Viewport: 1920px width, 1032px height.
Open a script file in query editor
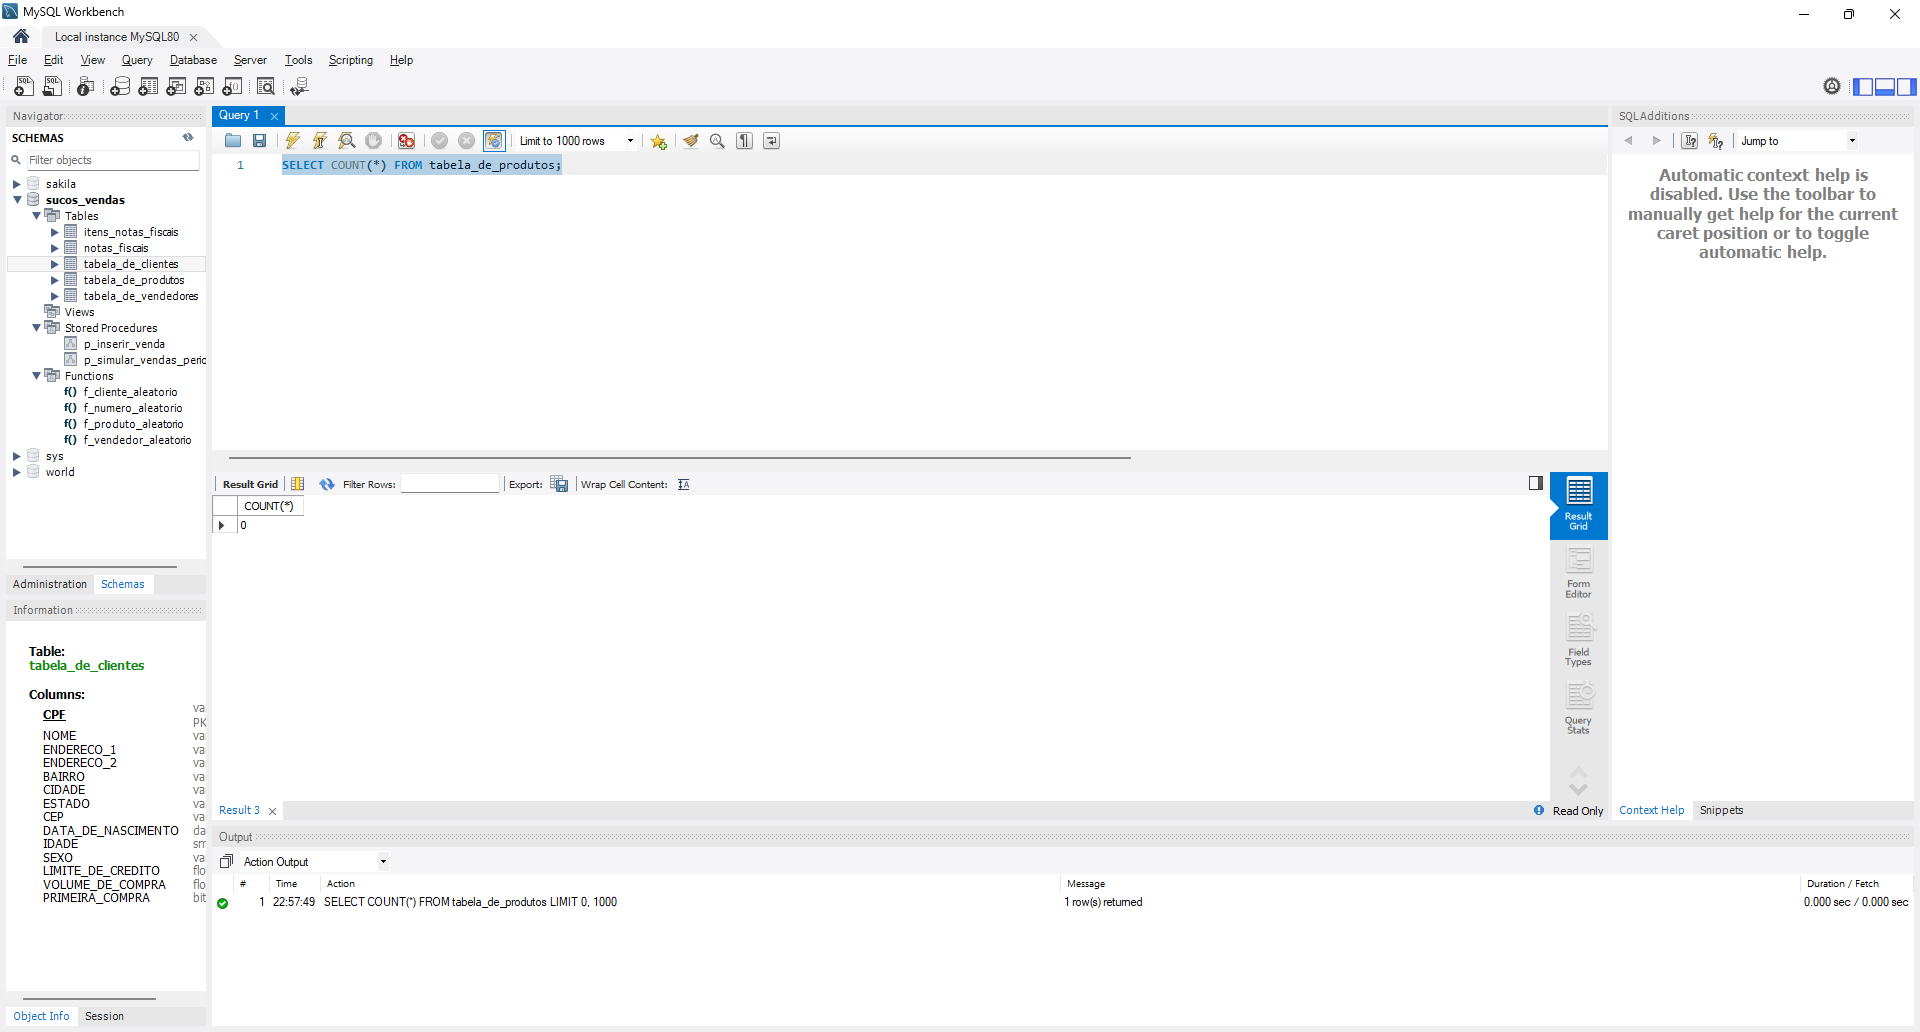233,141
